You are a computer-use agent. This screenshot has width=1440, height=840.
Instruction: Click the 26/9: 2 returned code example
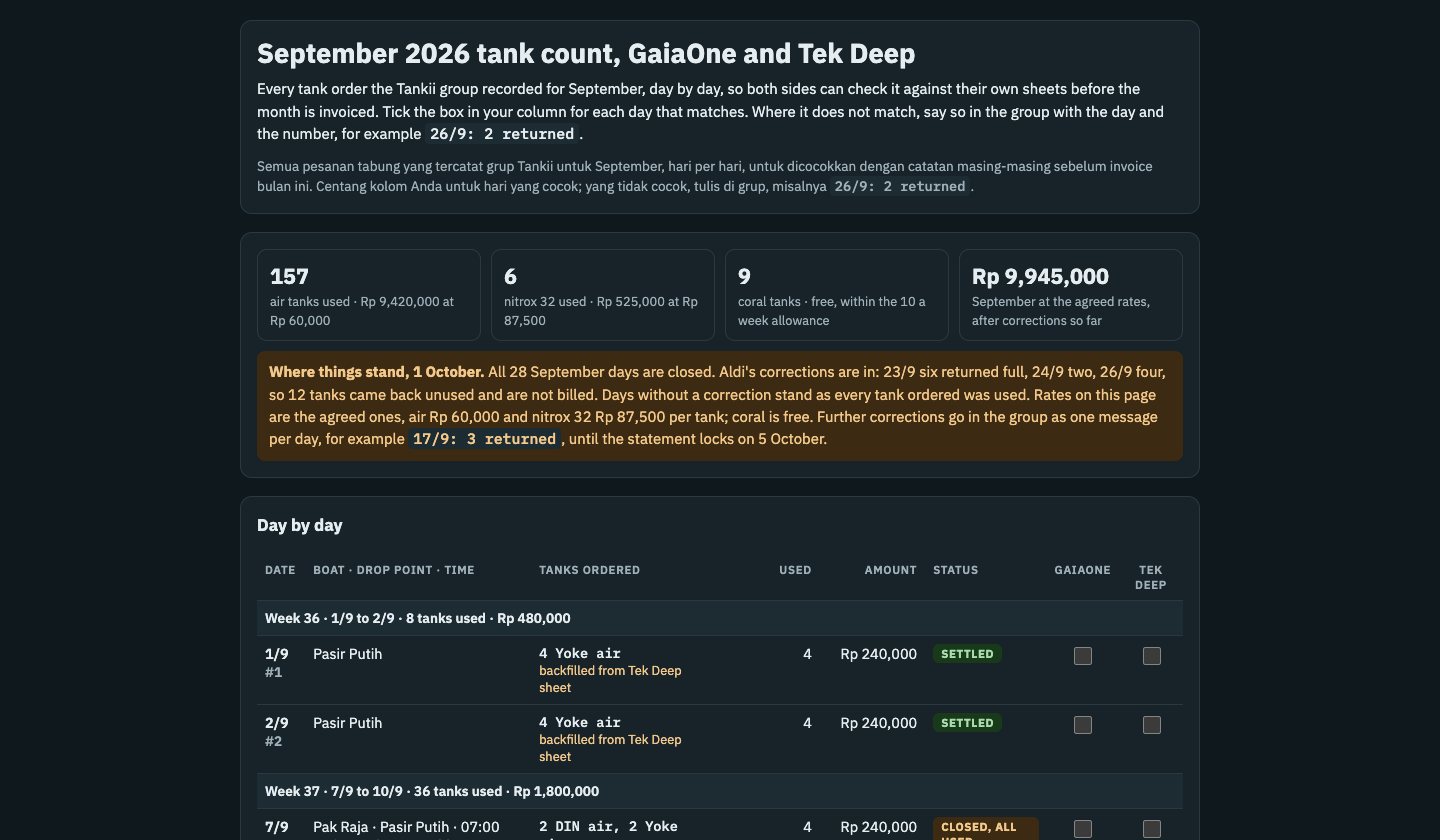[502, 134]
